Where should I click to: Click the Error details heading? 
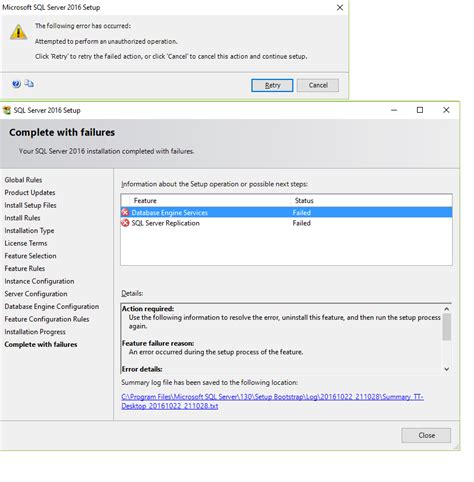(142, 369)
